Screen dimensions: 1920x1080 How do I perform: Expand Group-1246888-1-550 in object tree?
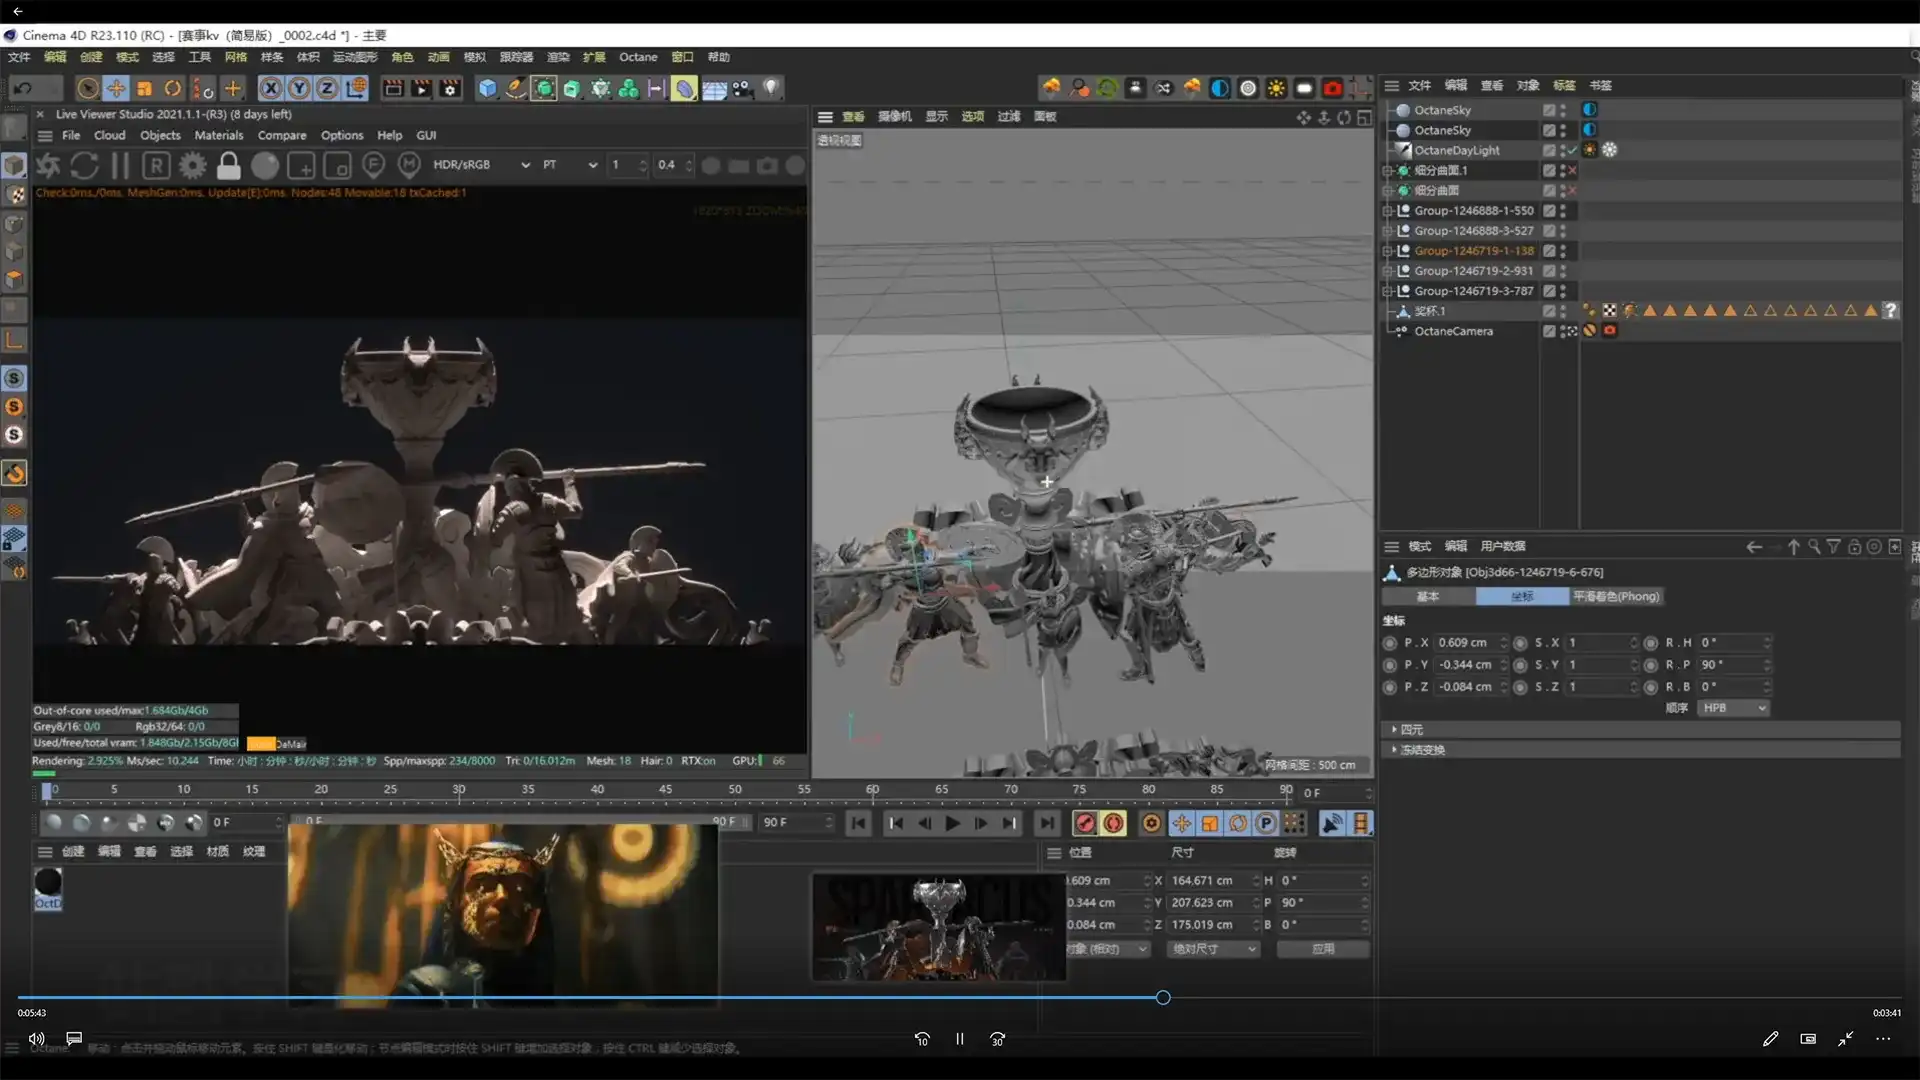(x=1387, y=211)
